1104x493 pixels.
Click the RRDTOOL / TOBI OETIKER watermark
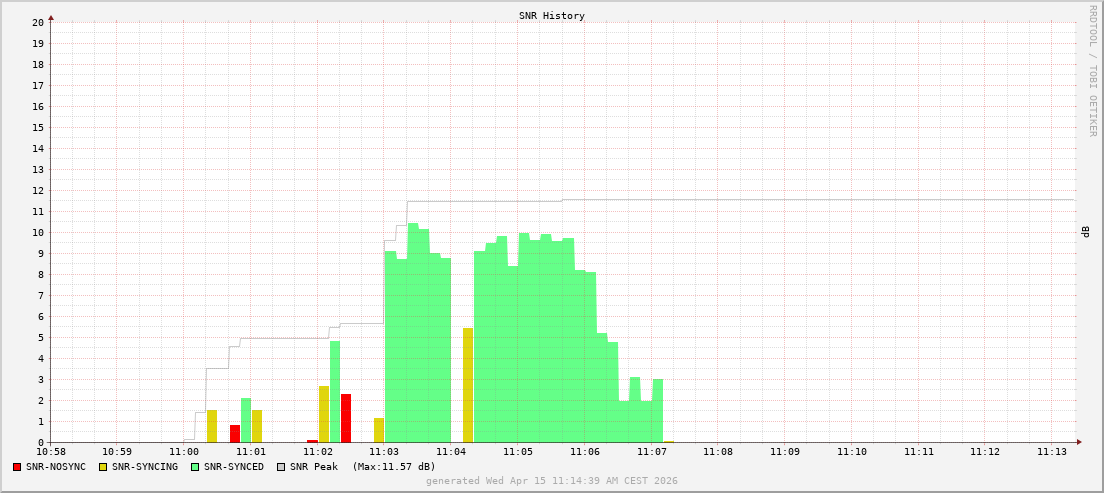pos(1092,70)
